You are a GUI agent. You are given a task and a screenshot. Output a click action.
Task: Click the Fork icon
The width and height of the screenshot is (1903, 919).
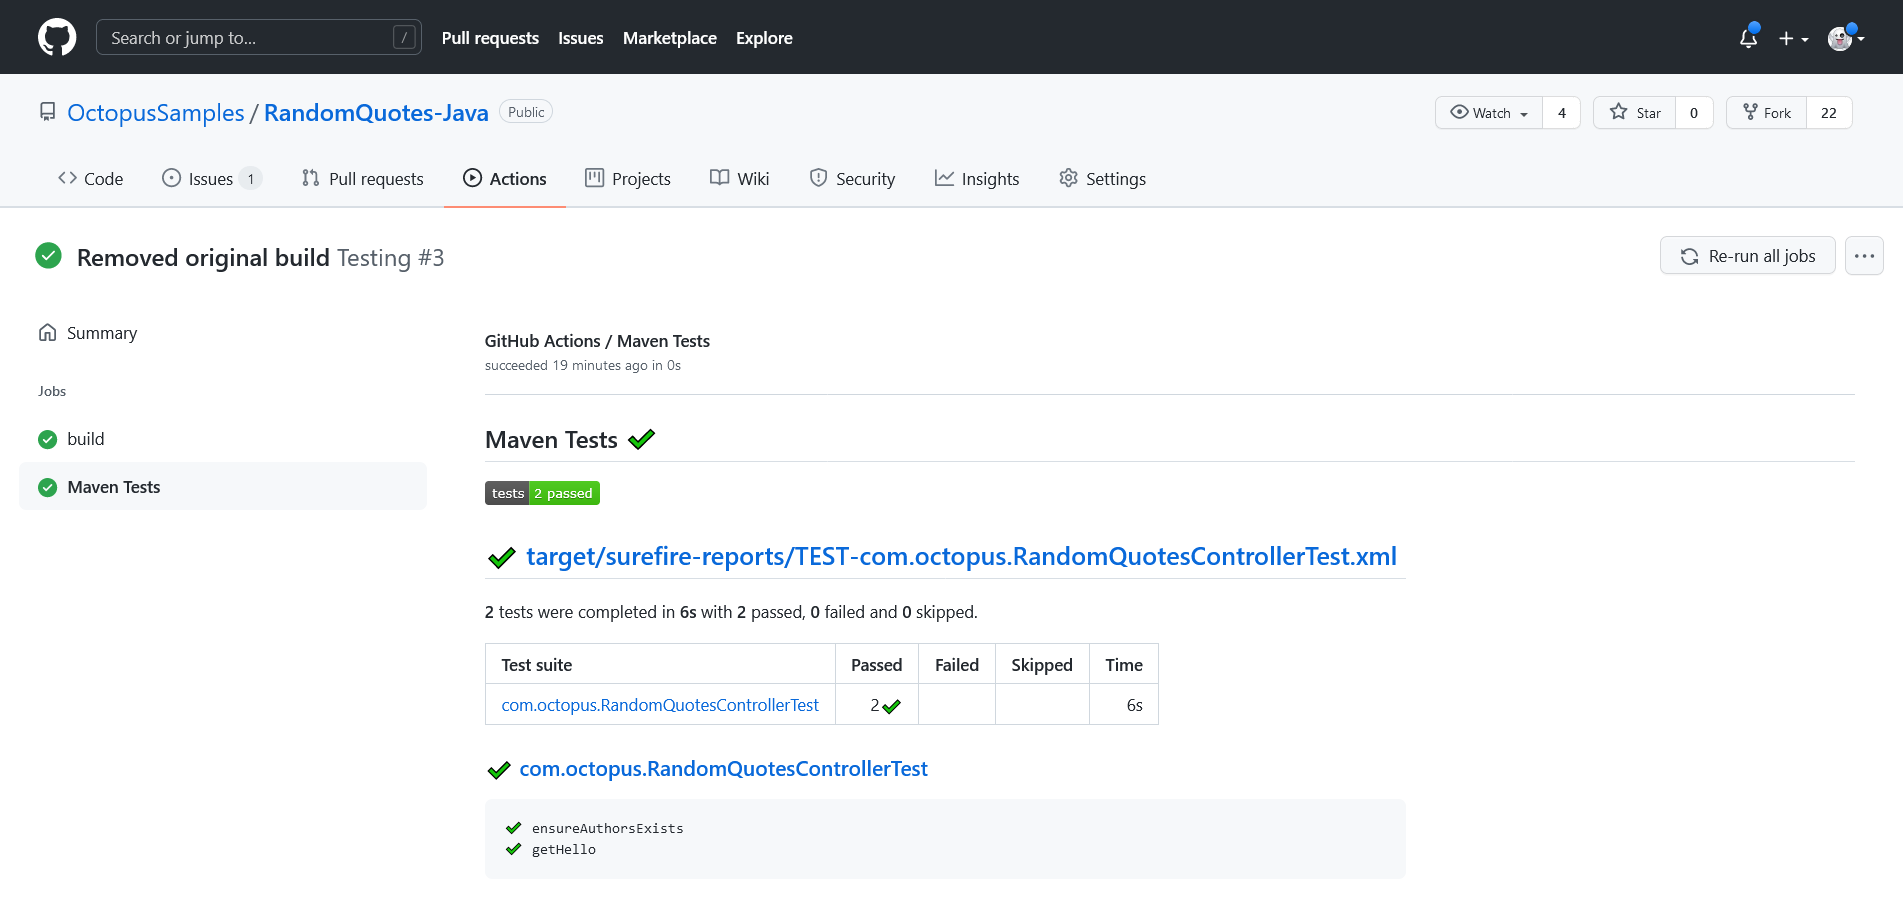1752,112
